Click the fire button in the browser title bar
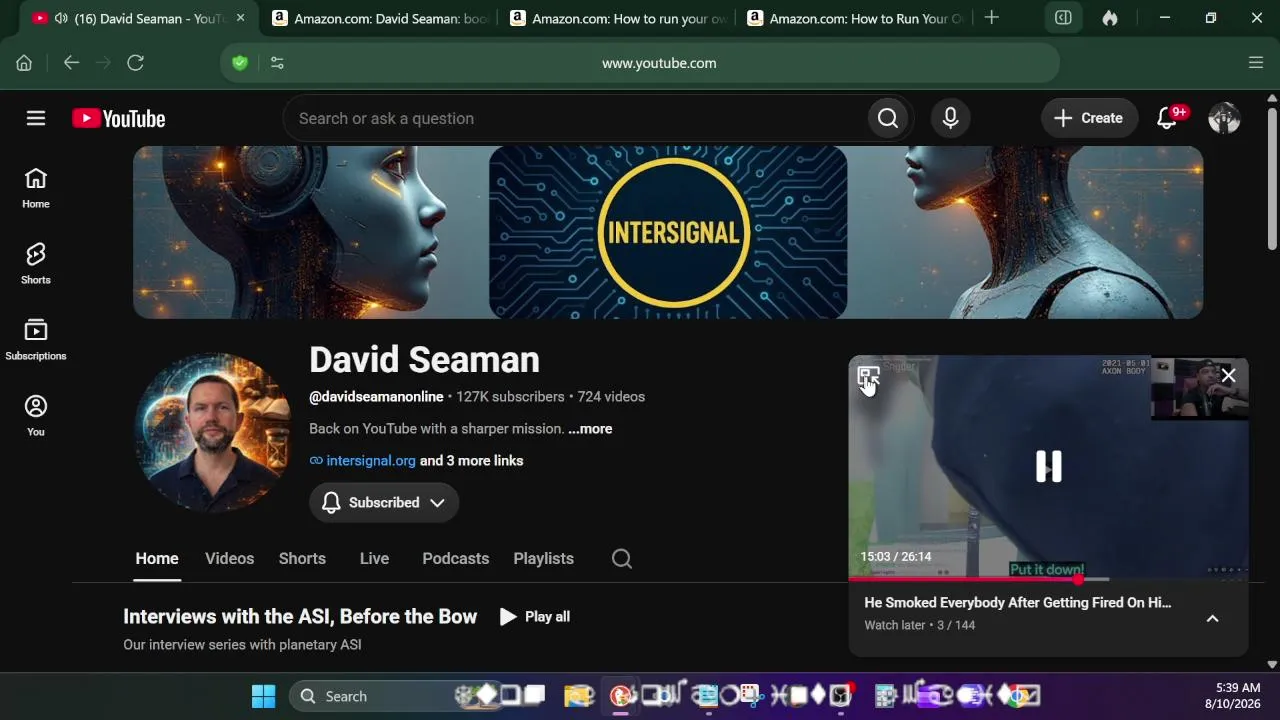 click(1110, 18)
